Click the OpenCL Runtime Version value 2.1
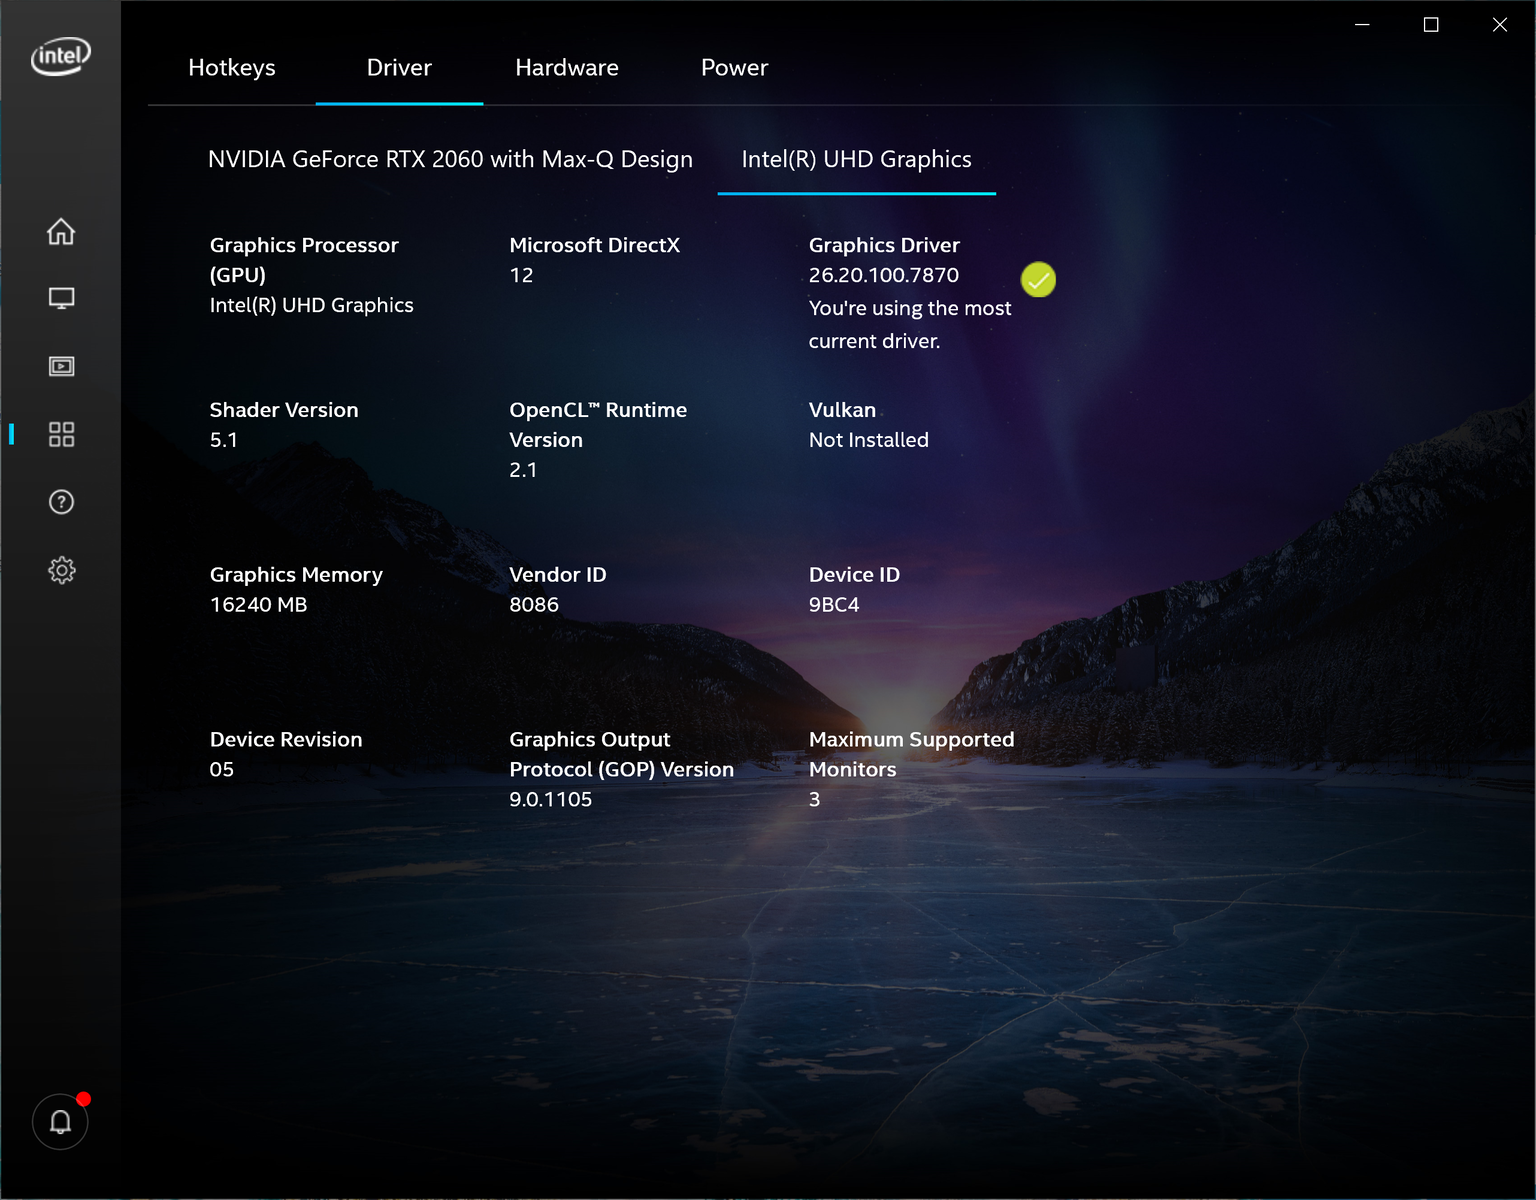 523,470
